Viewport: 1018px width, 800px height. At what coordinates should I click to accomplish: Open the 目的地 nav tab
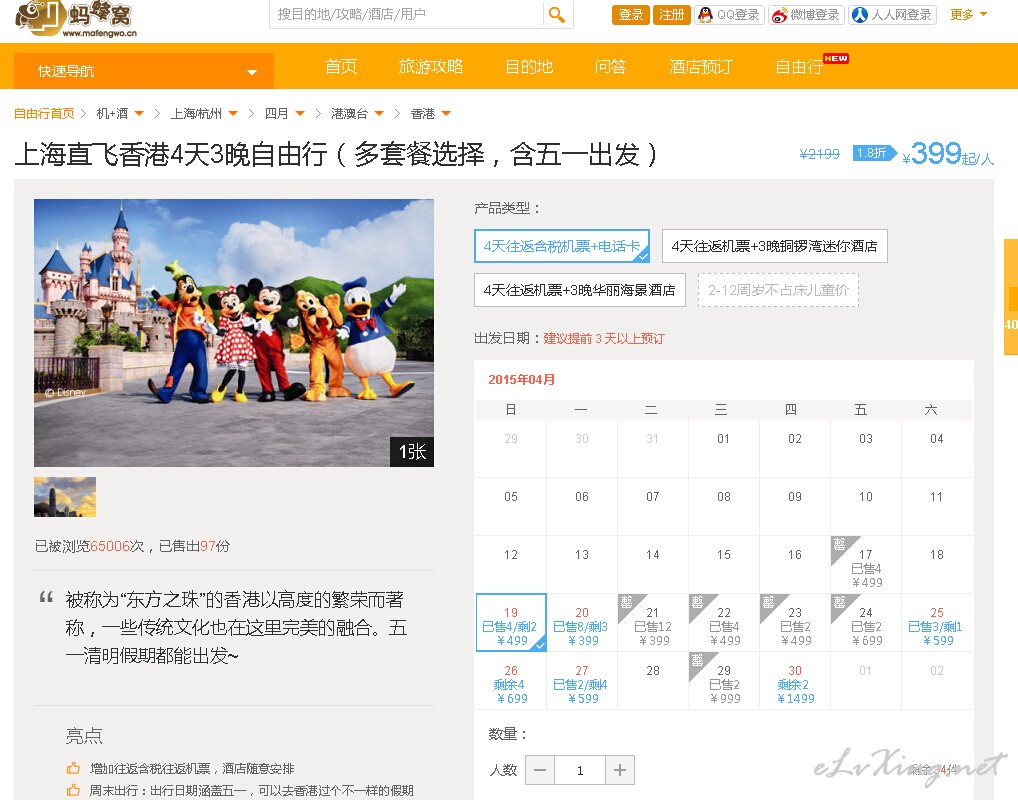pos(529,66)
